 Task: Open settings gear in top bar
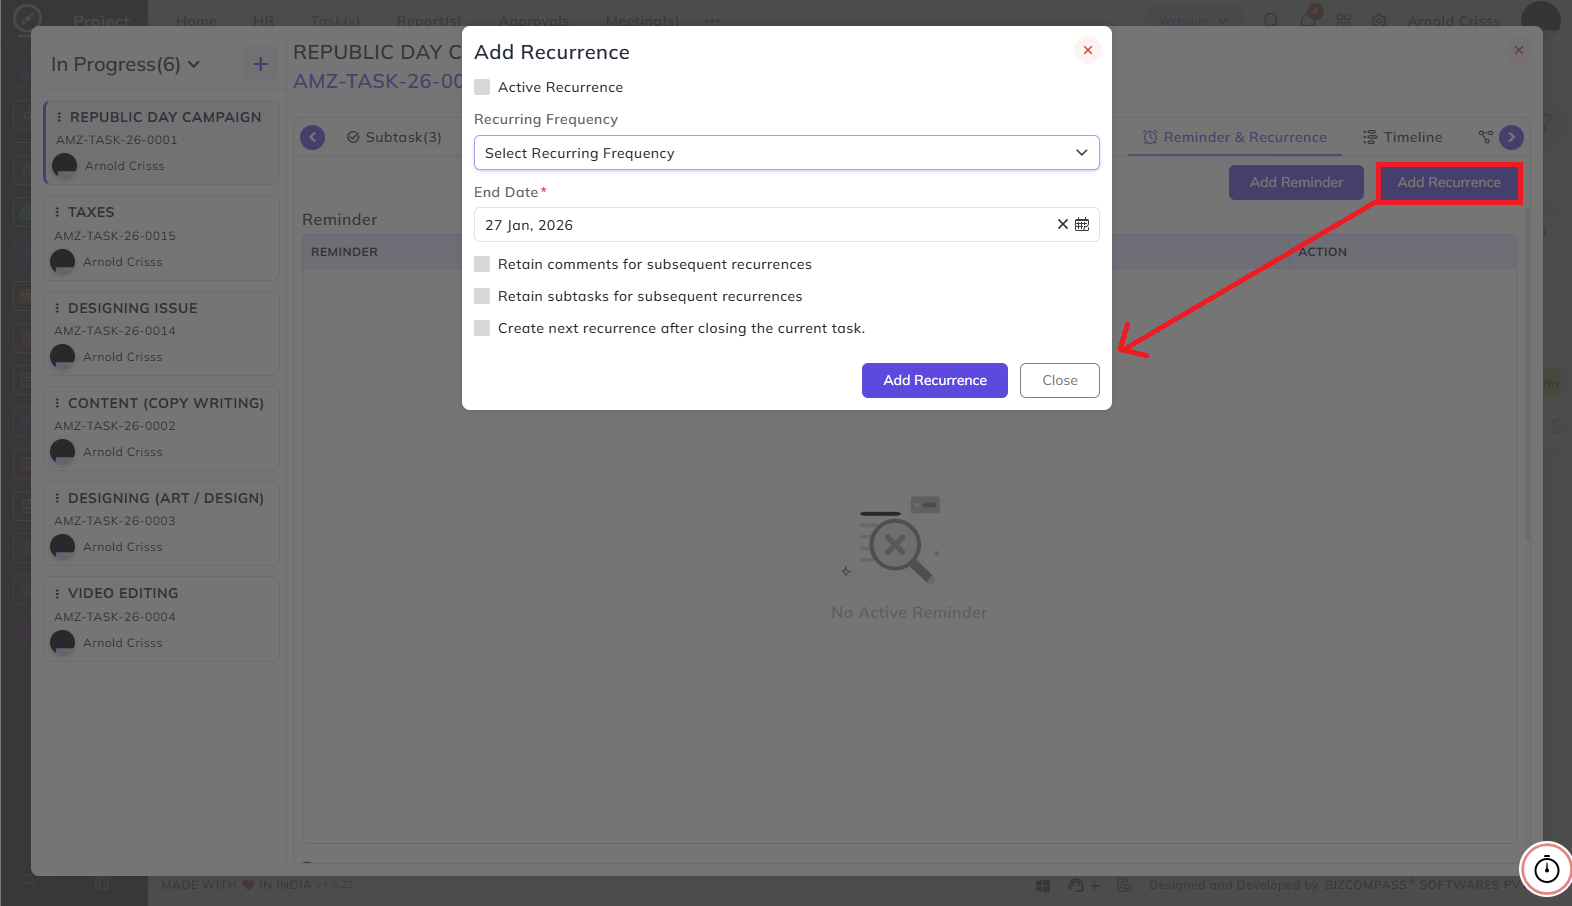coord(1380,20)
